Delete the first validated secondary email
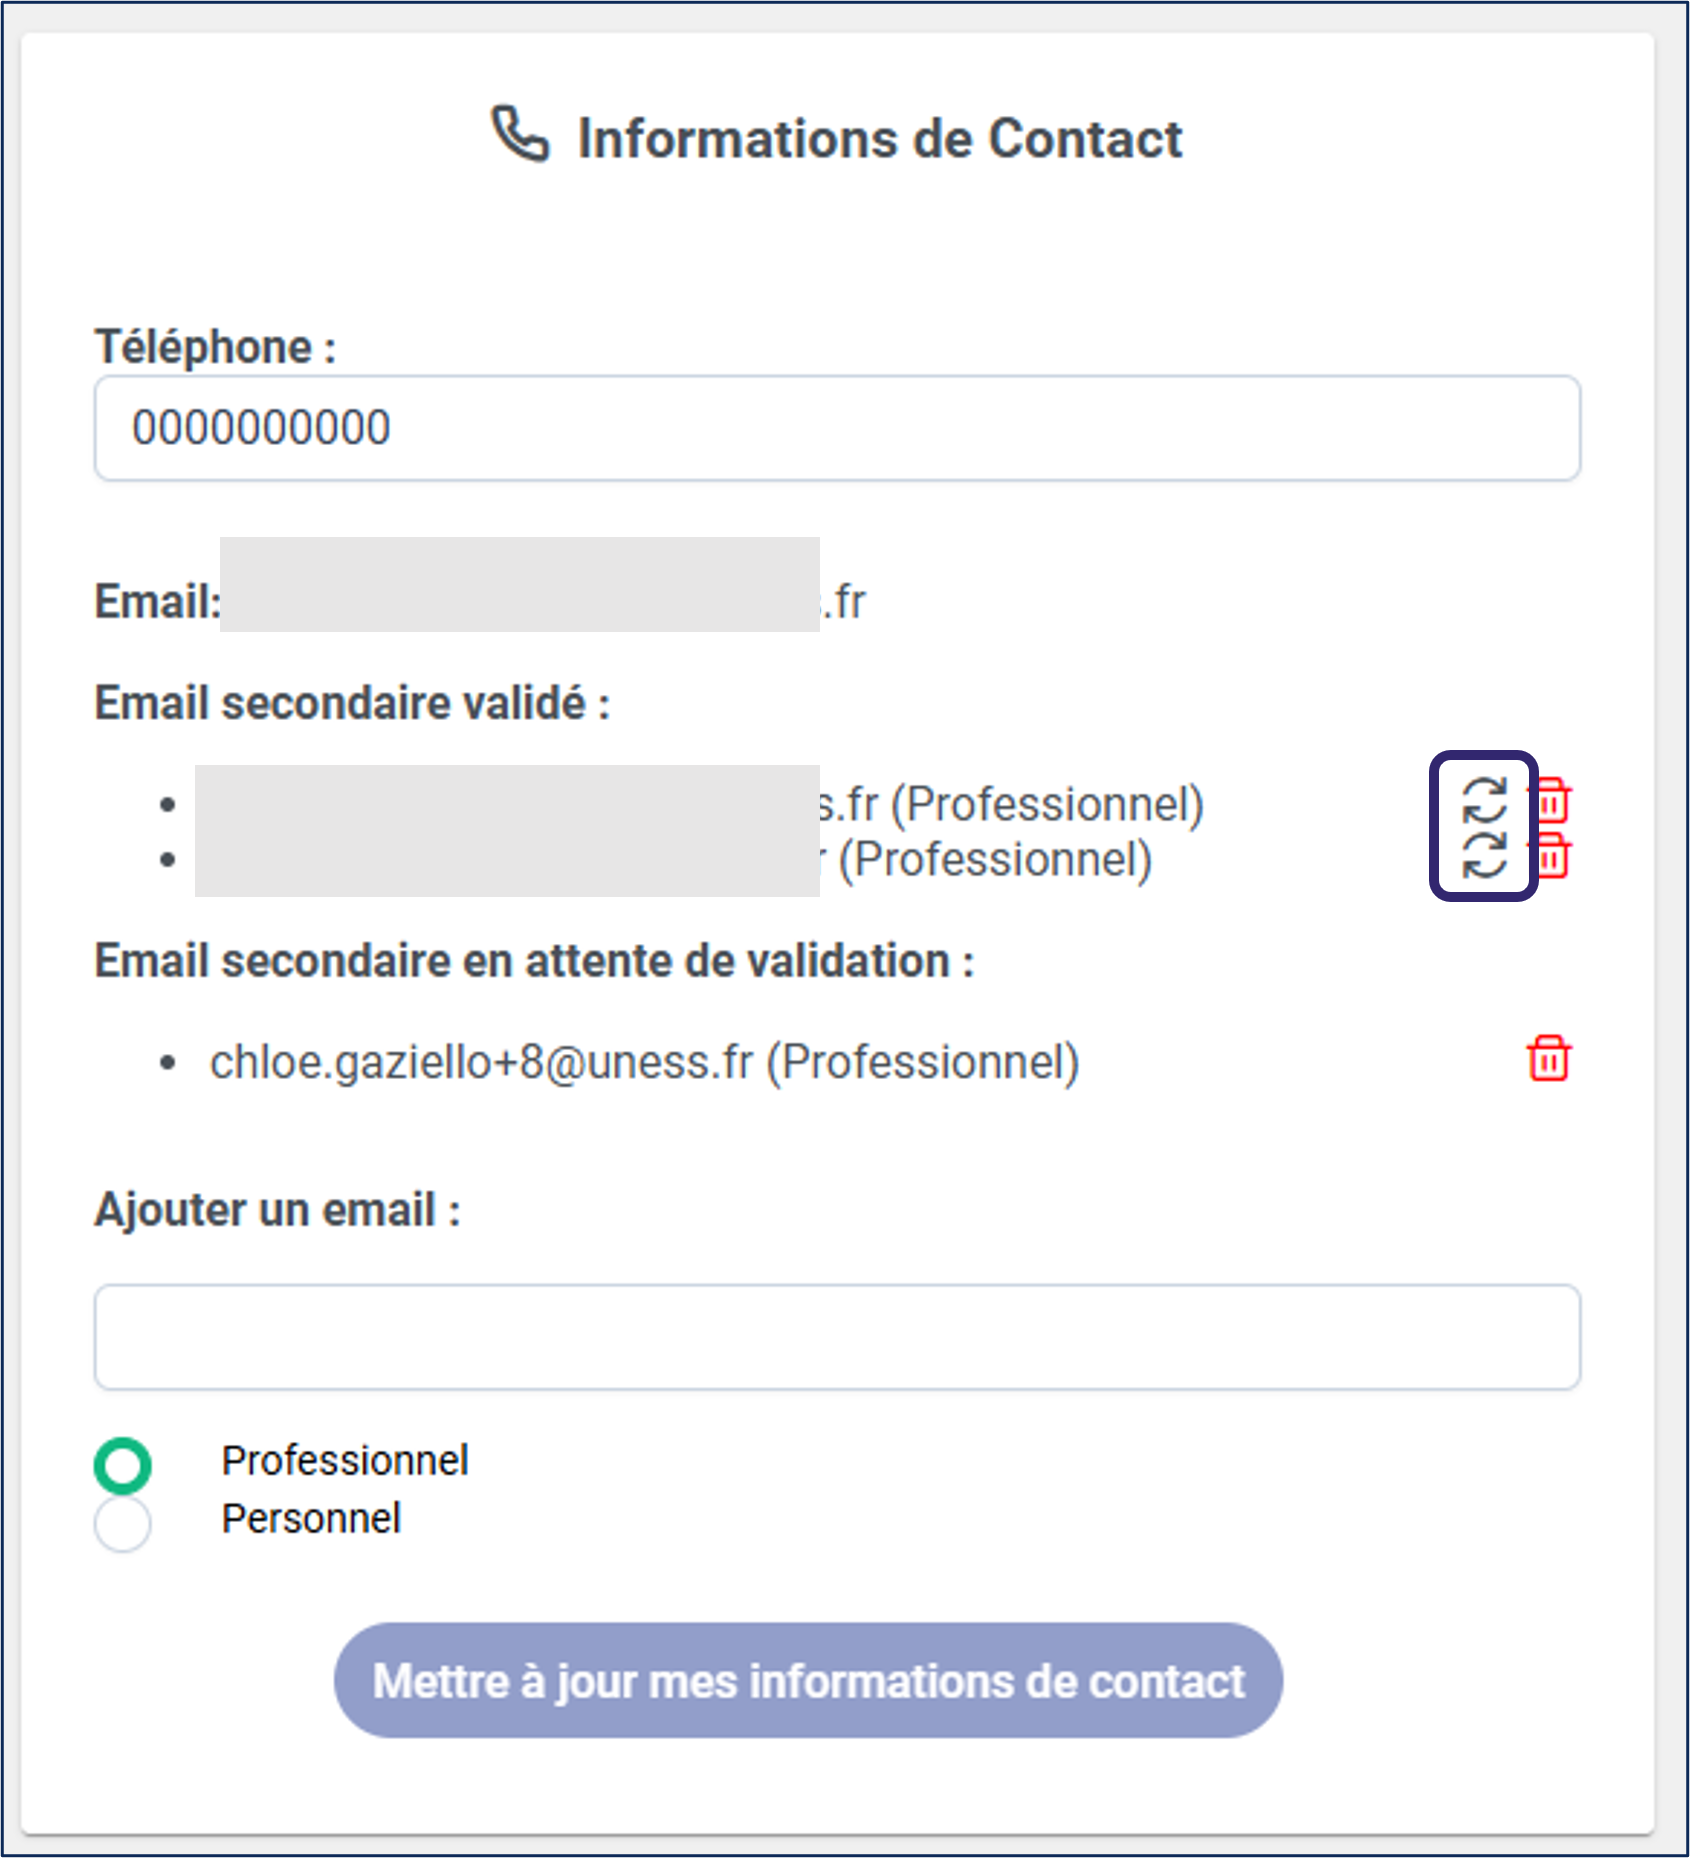Screen dimensions: 1690x1858 point(1551,801)
